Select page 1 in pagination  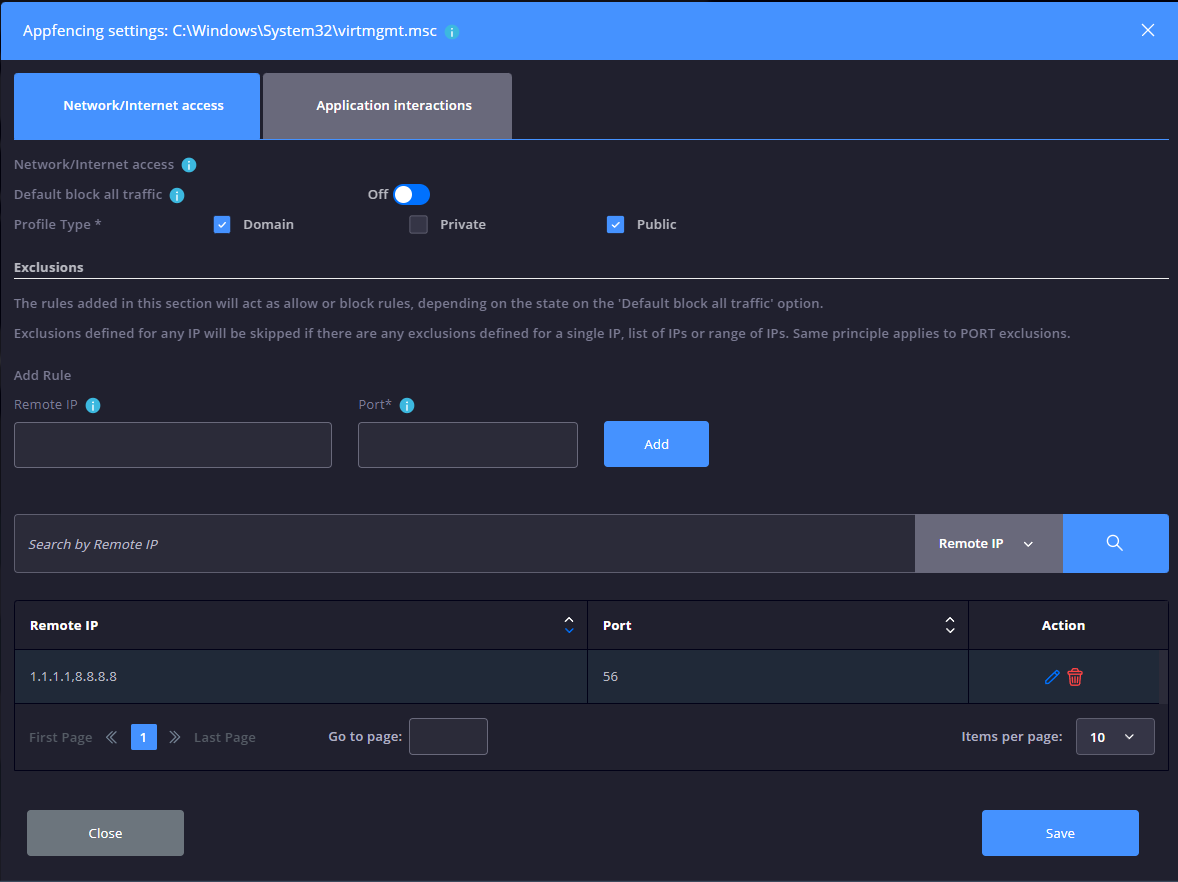tap(143, 737)
